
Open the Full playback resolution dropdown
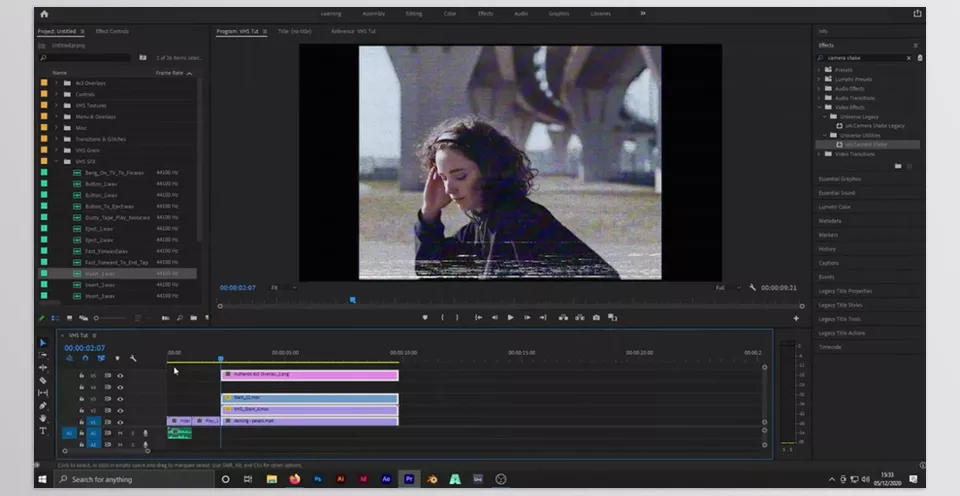point(729,288)
